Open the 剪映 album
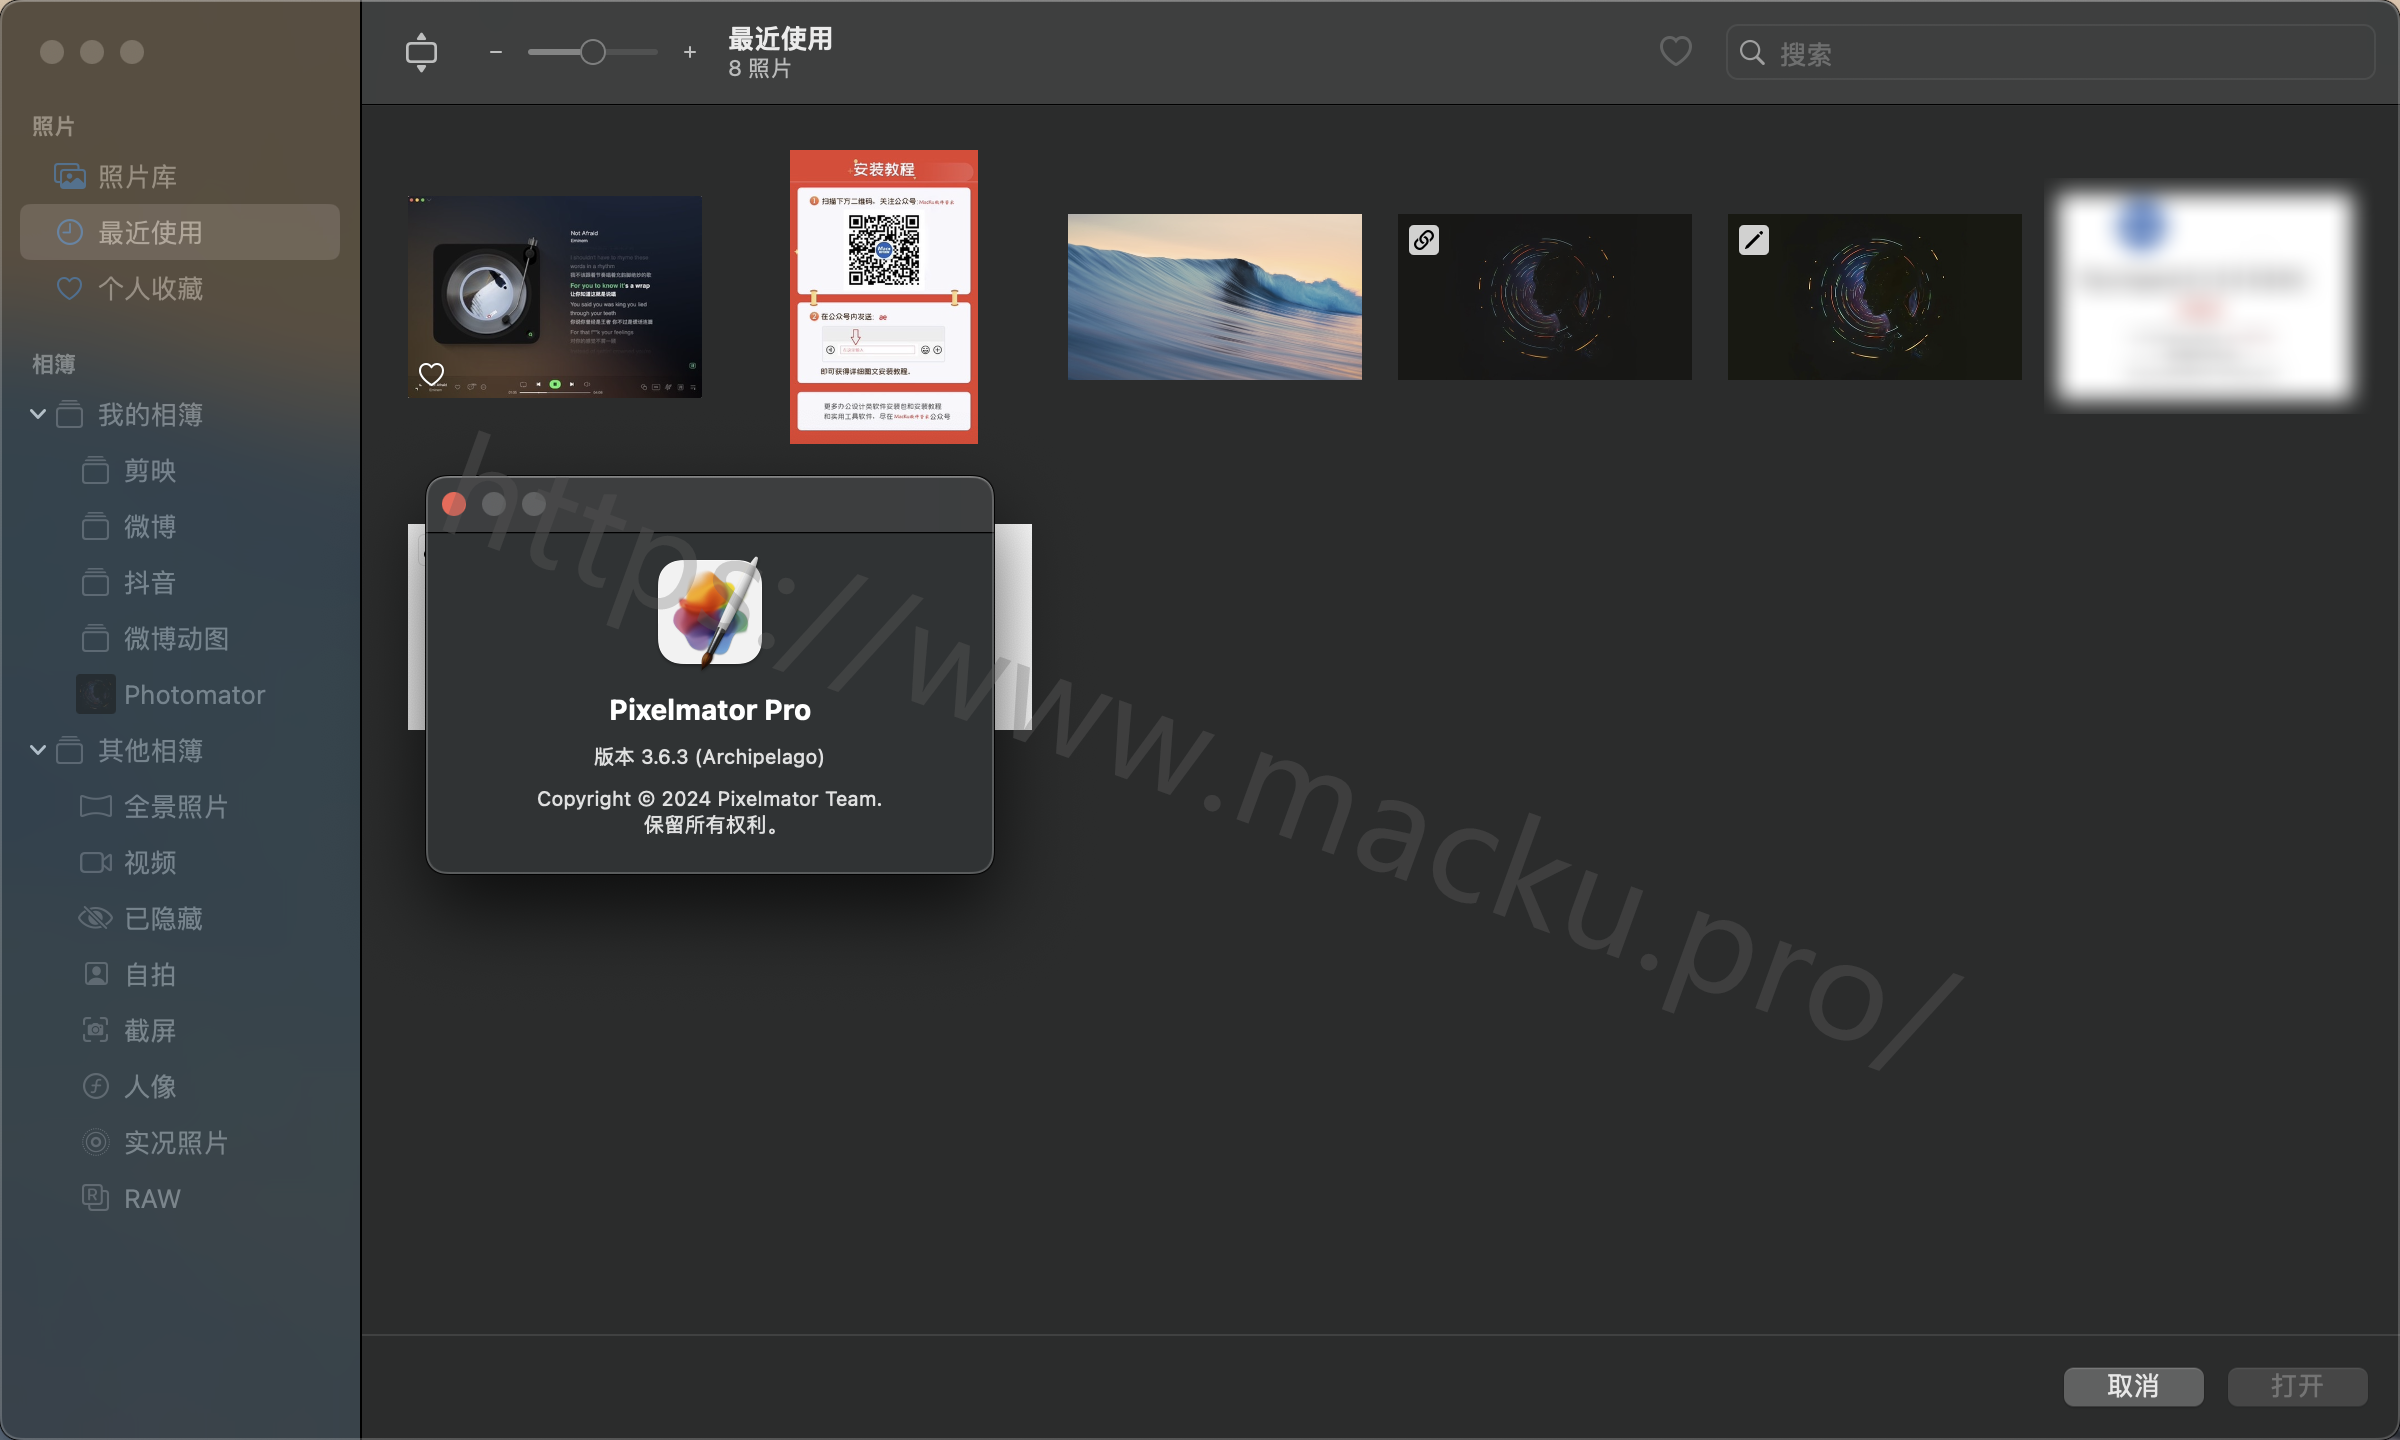Image resolution: width=2400 pixels, height=1440 pixels. (180, 471)
